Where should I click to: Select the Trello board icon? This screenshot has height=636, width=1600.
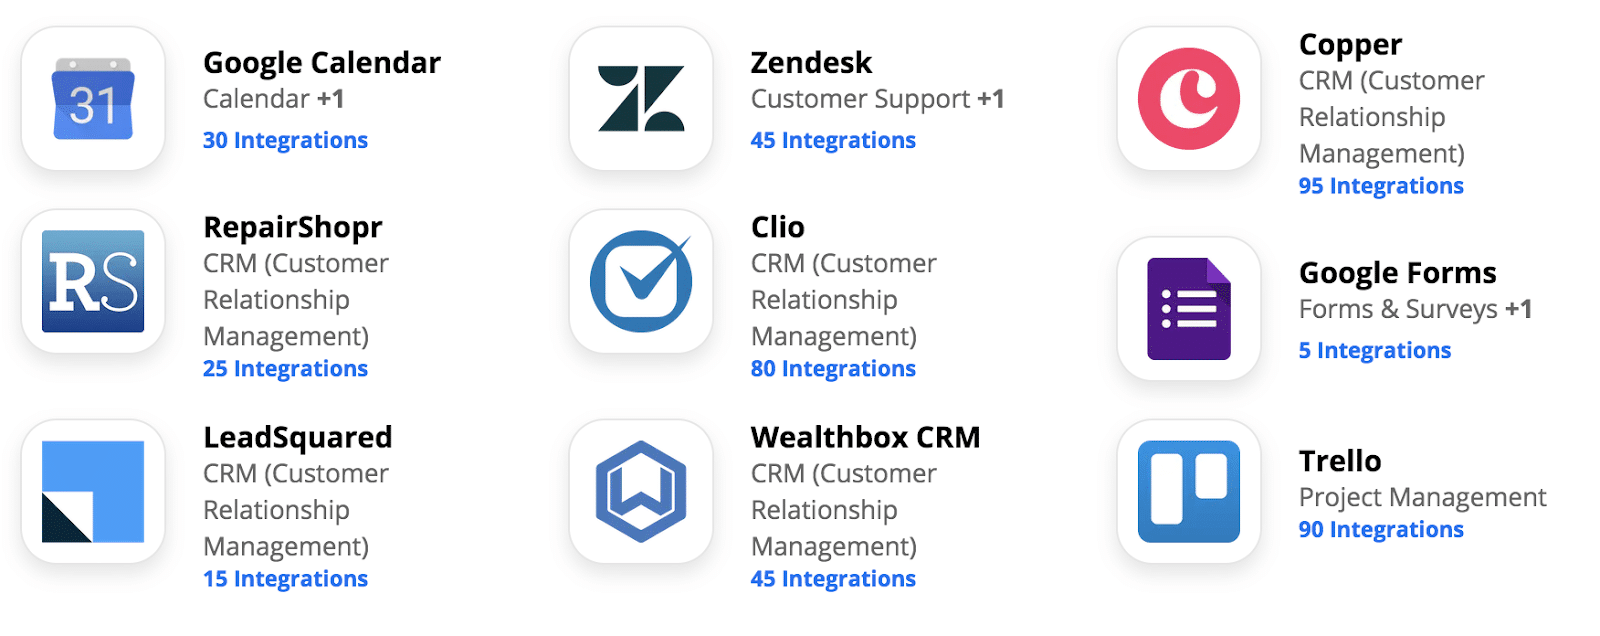tap(1189, 491)
